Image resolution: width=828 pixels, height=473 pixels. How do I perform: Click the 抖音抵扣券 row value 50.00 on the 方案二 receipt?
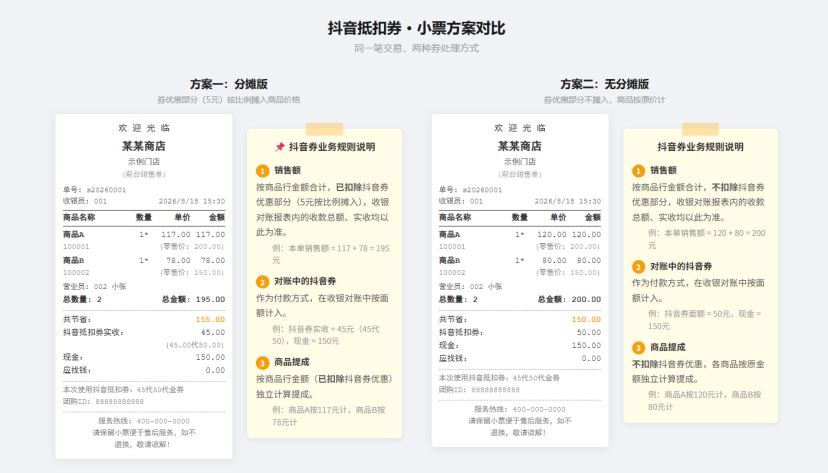click(x=589, y=333)
